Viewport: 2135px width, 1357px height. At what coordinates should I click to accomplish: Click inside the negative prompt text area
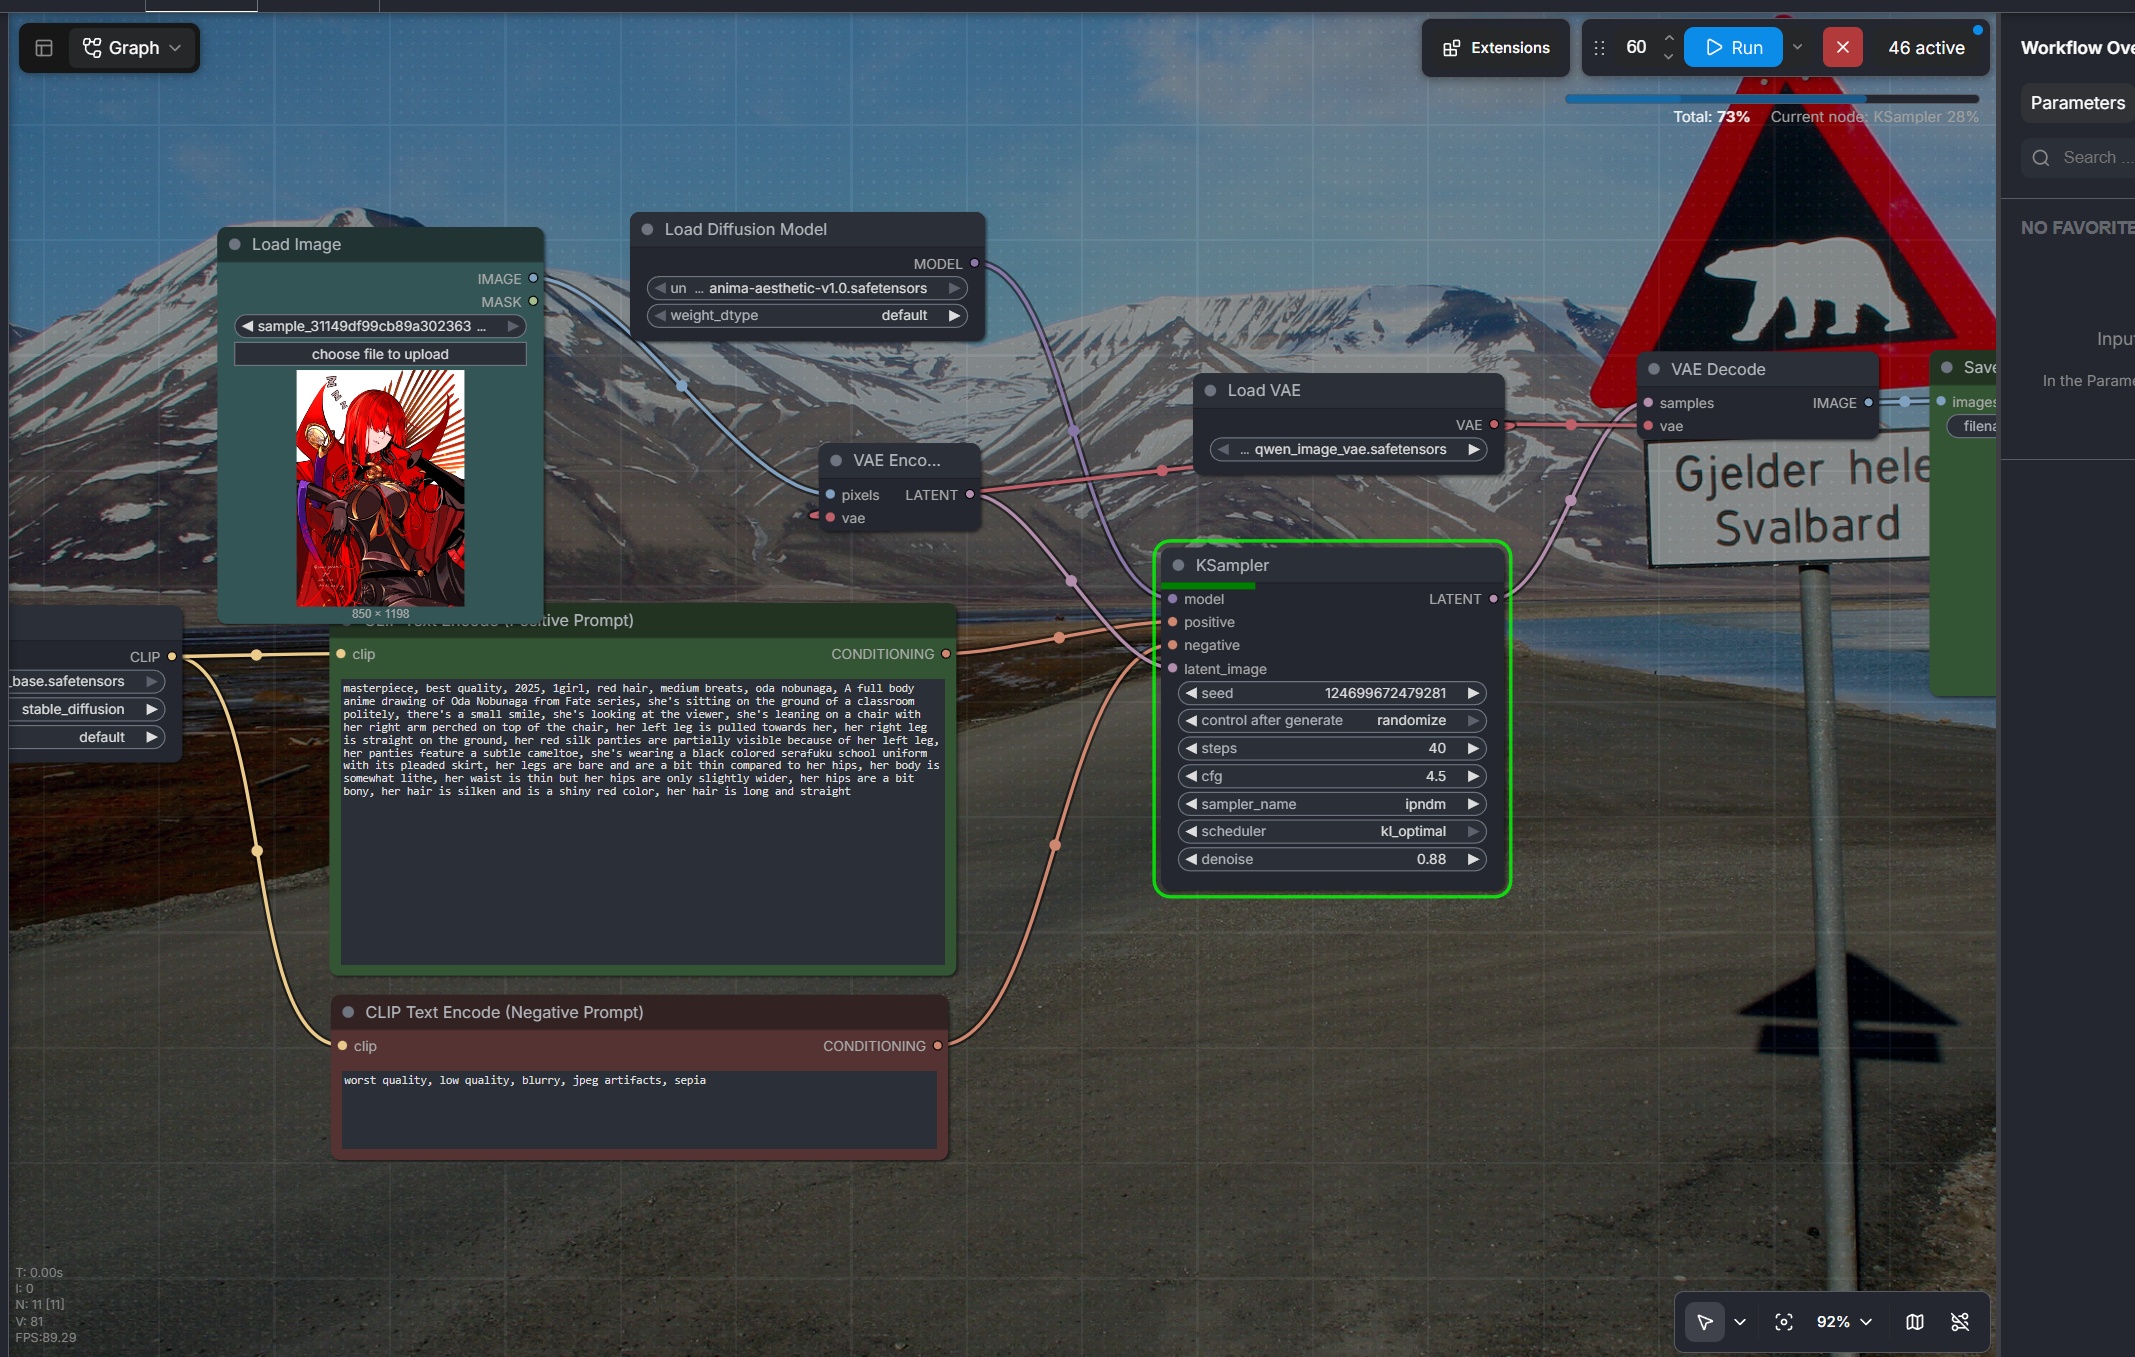pyautogui.click(x=640, y=1110)
